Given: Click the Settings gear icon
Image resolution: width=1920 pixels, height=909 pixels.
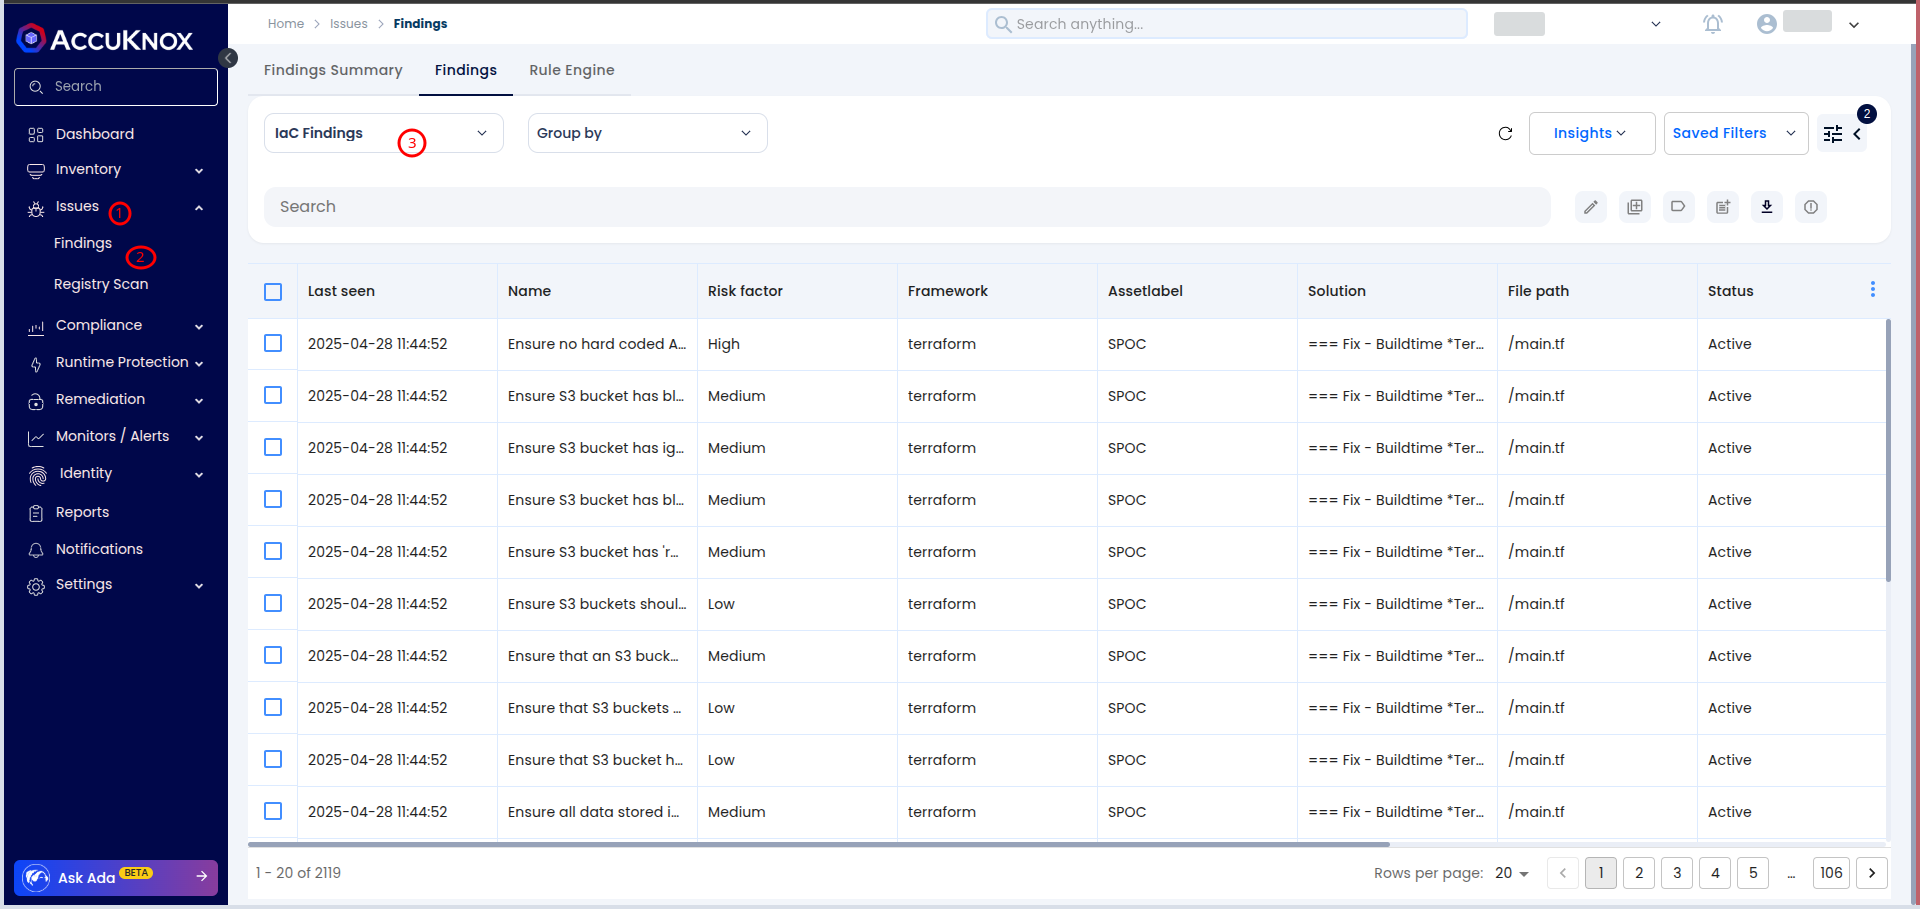Looking at the screenshot, I should pyautogui.click(x=36, y=587).
